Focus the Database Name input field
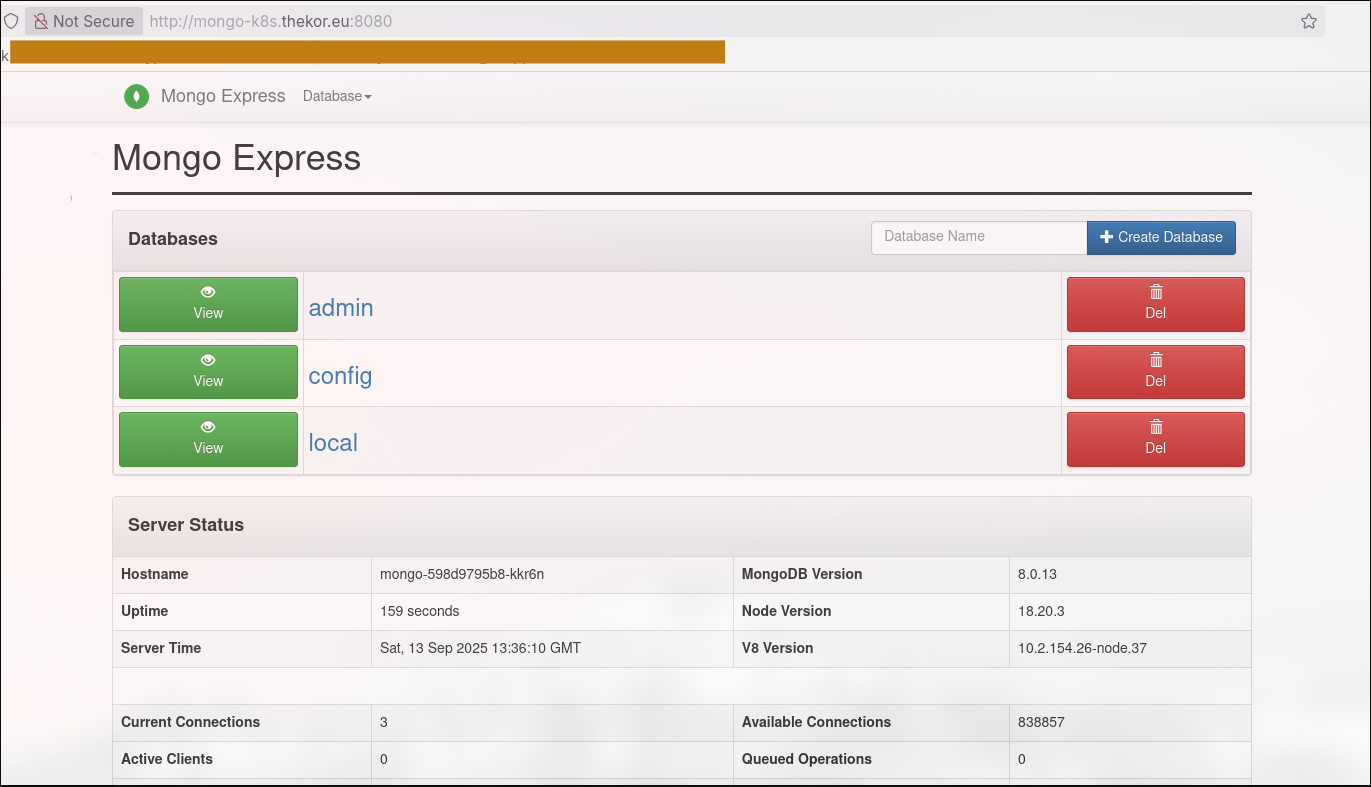This screenshot has width=1371, height=787. click(x=978, y=237)
